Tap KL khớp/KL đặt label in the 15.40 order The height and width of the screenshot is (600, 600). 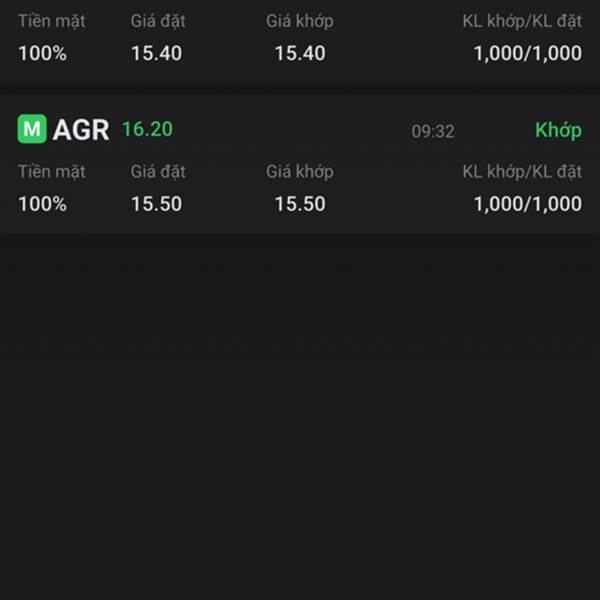pyautogui.click(x=522, y=21)
